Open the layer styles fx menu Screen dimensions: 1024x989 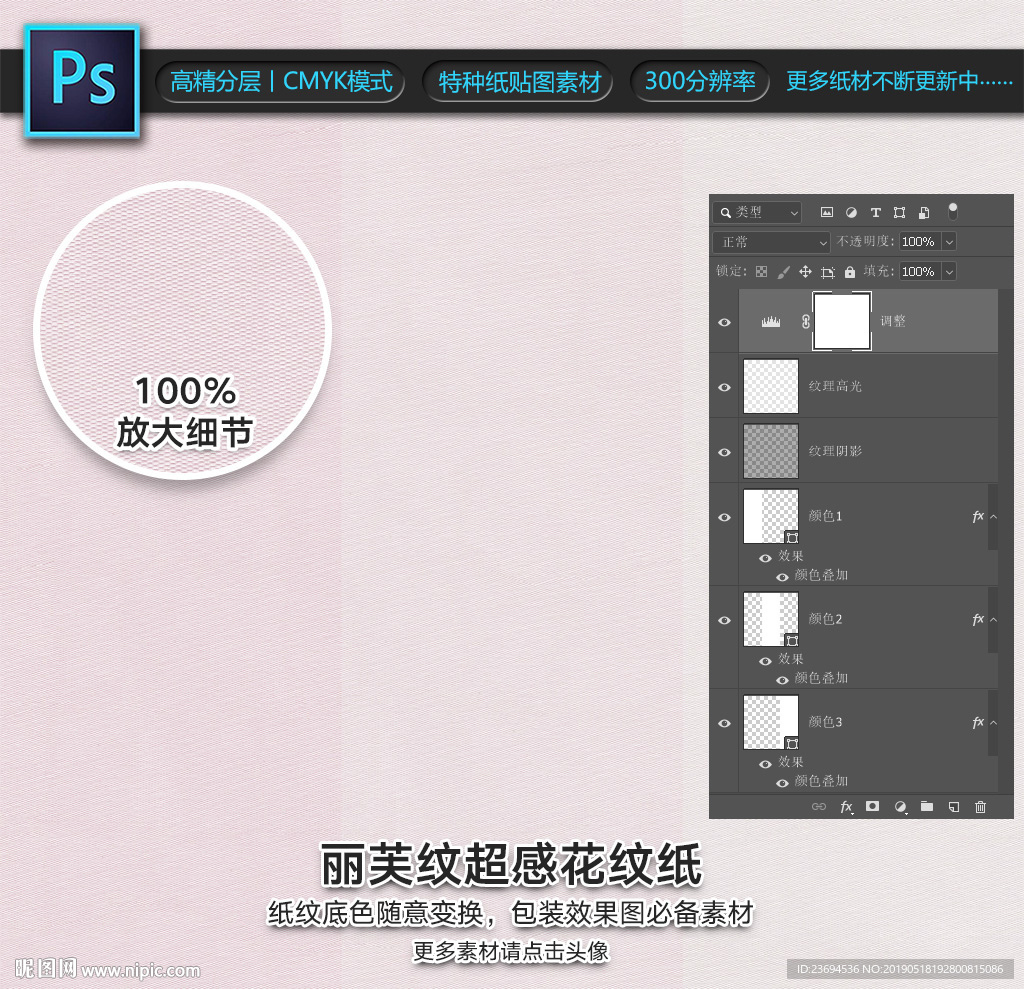(x=846, y=806)
